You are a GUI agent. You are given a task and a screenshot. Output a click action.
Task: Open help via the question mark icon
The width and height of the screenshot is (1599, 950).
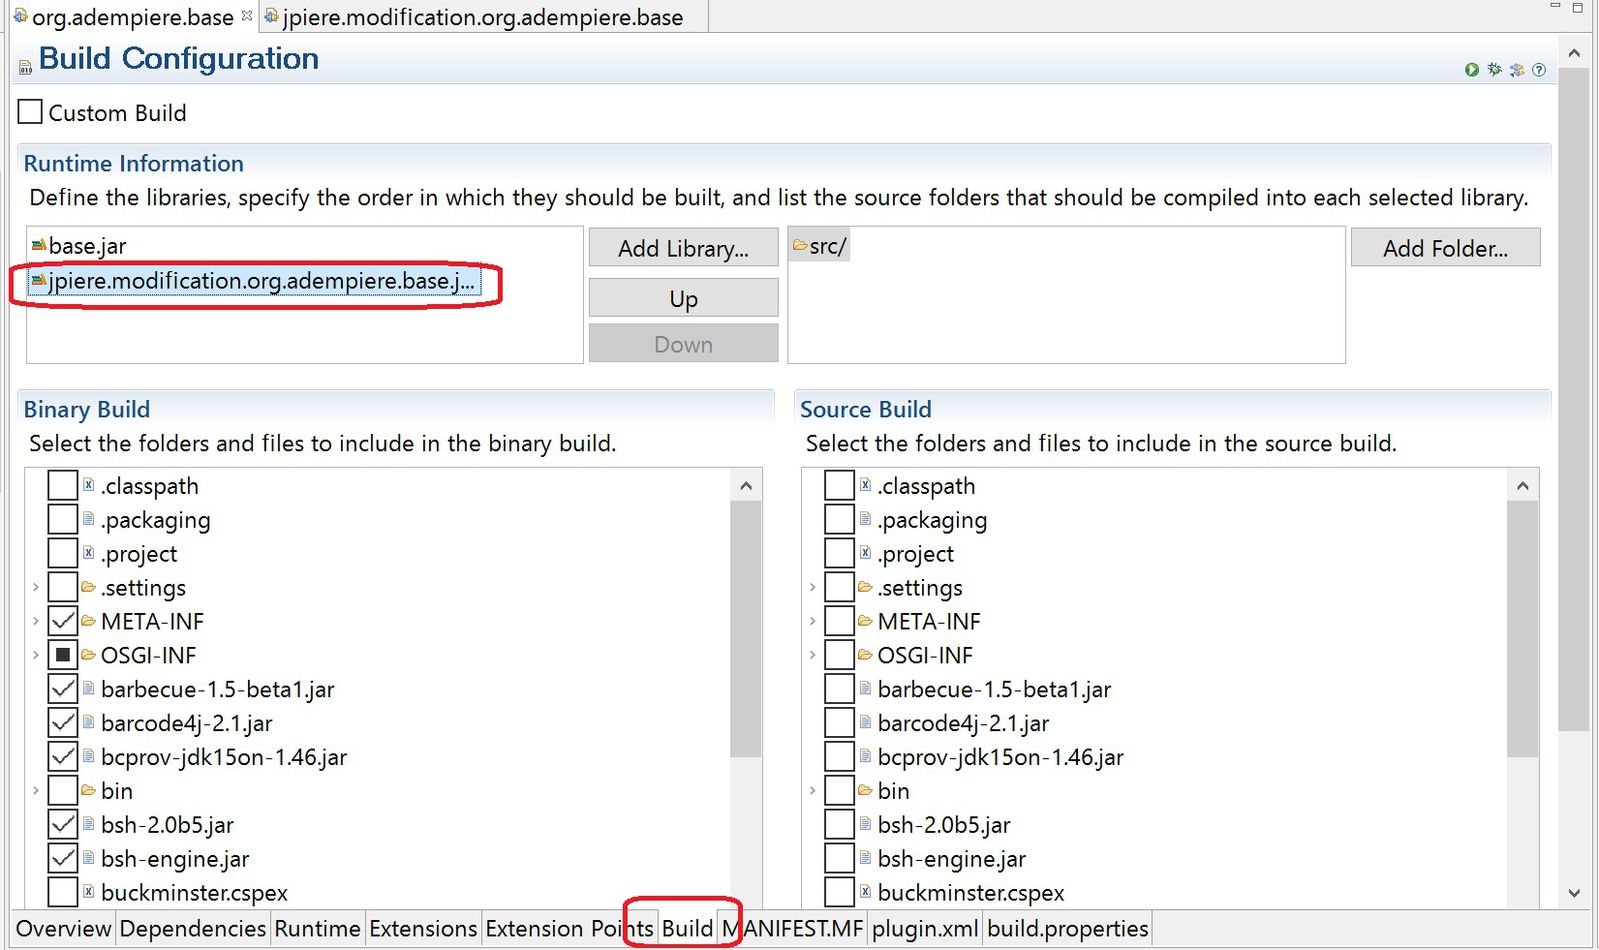click(x=1539, y=70)
